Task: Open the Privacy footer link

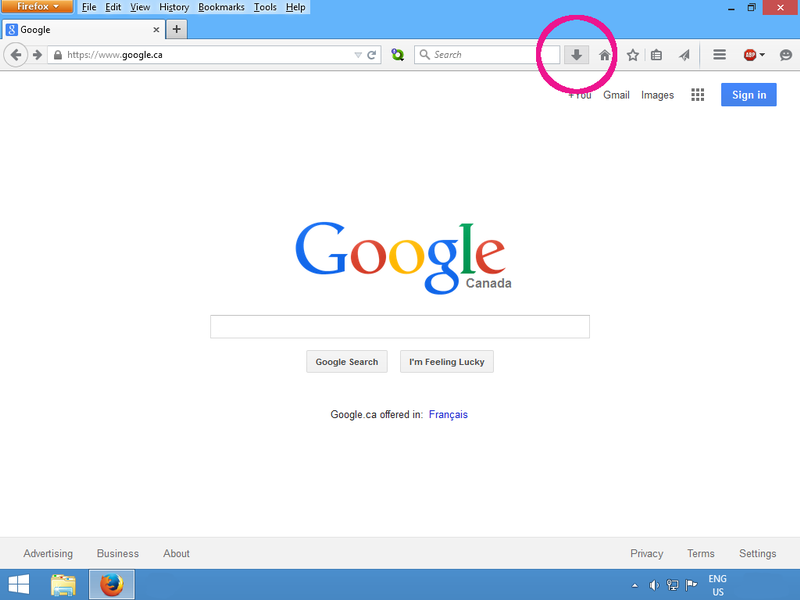Action: coord(646,554)
